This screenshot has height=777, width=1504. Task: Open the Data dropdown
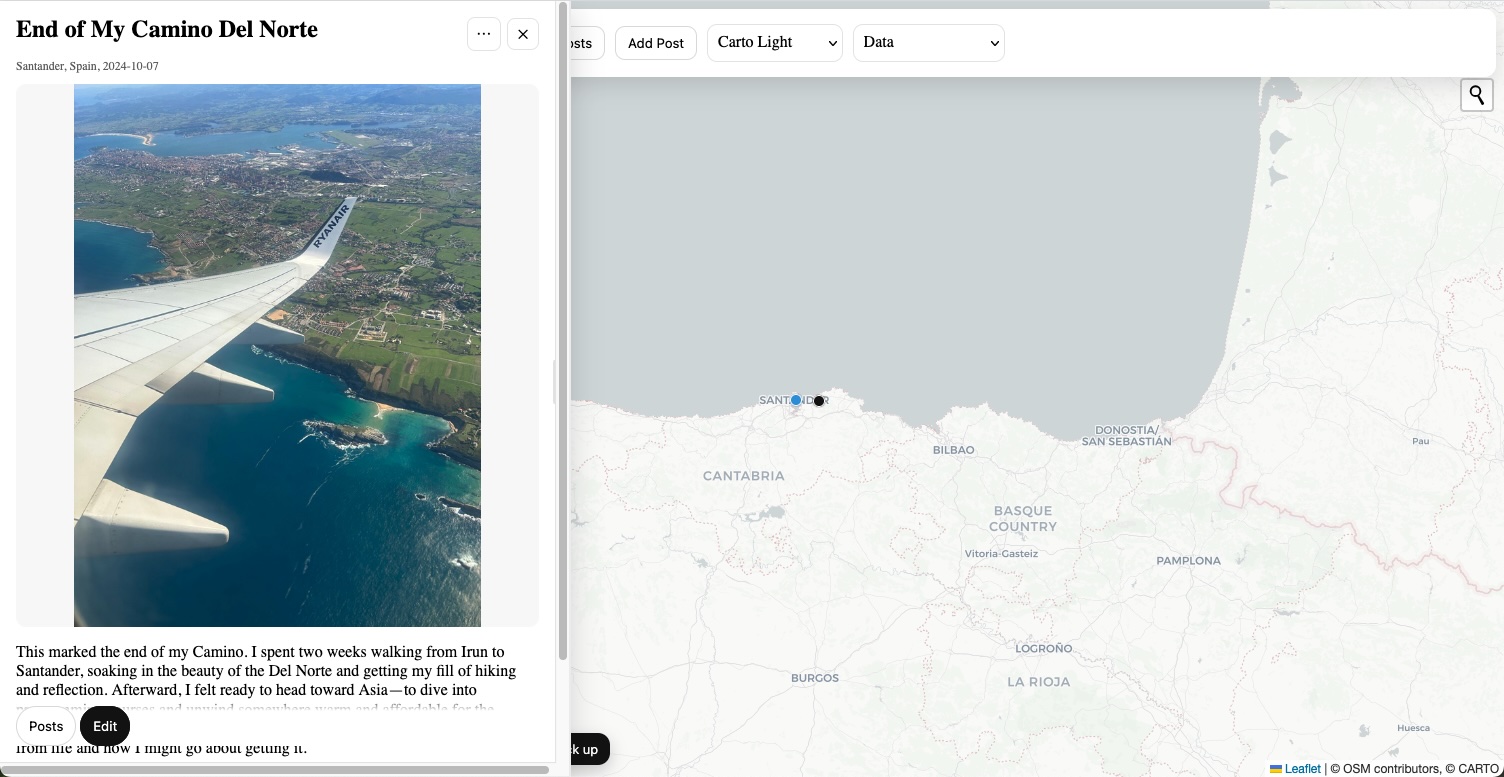[928, 43]
